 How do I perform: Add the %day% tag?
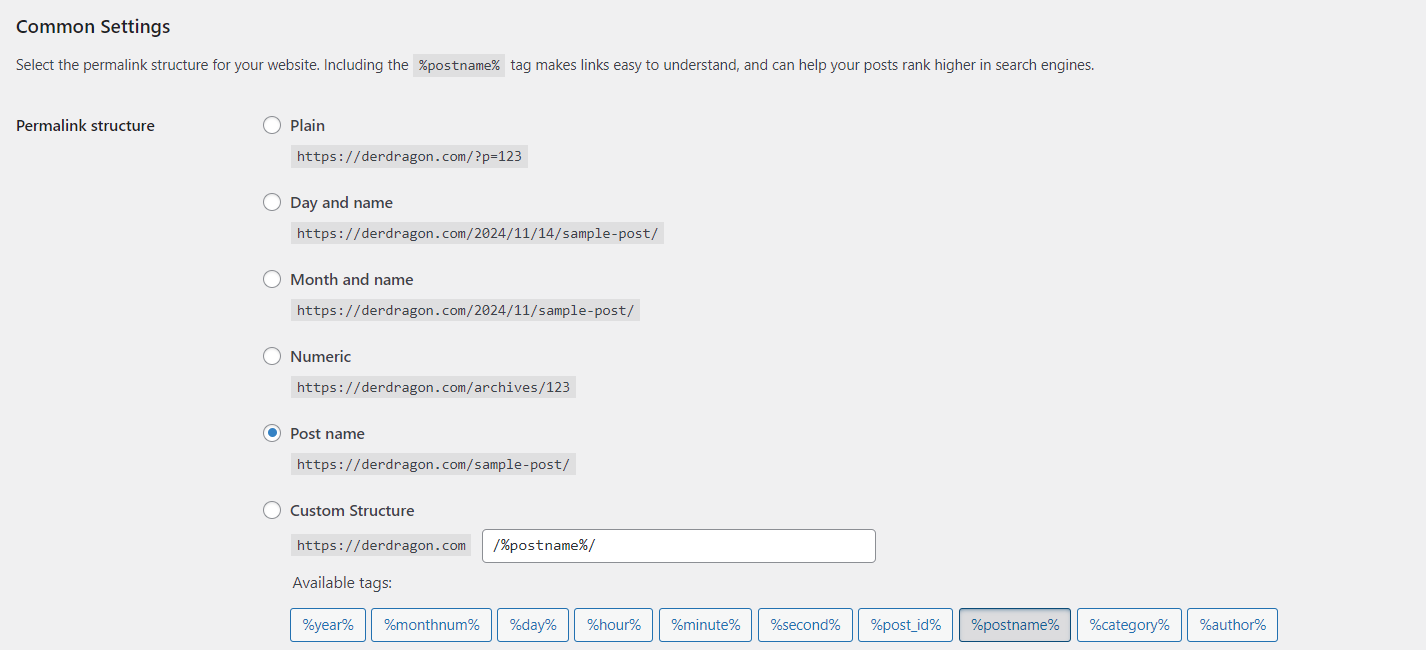pos(532,624)
